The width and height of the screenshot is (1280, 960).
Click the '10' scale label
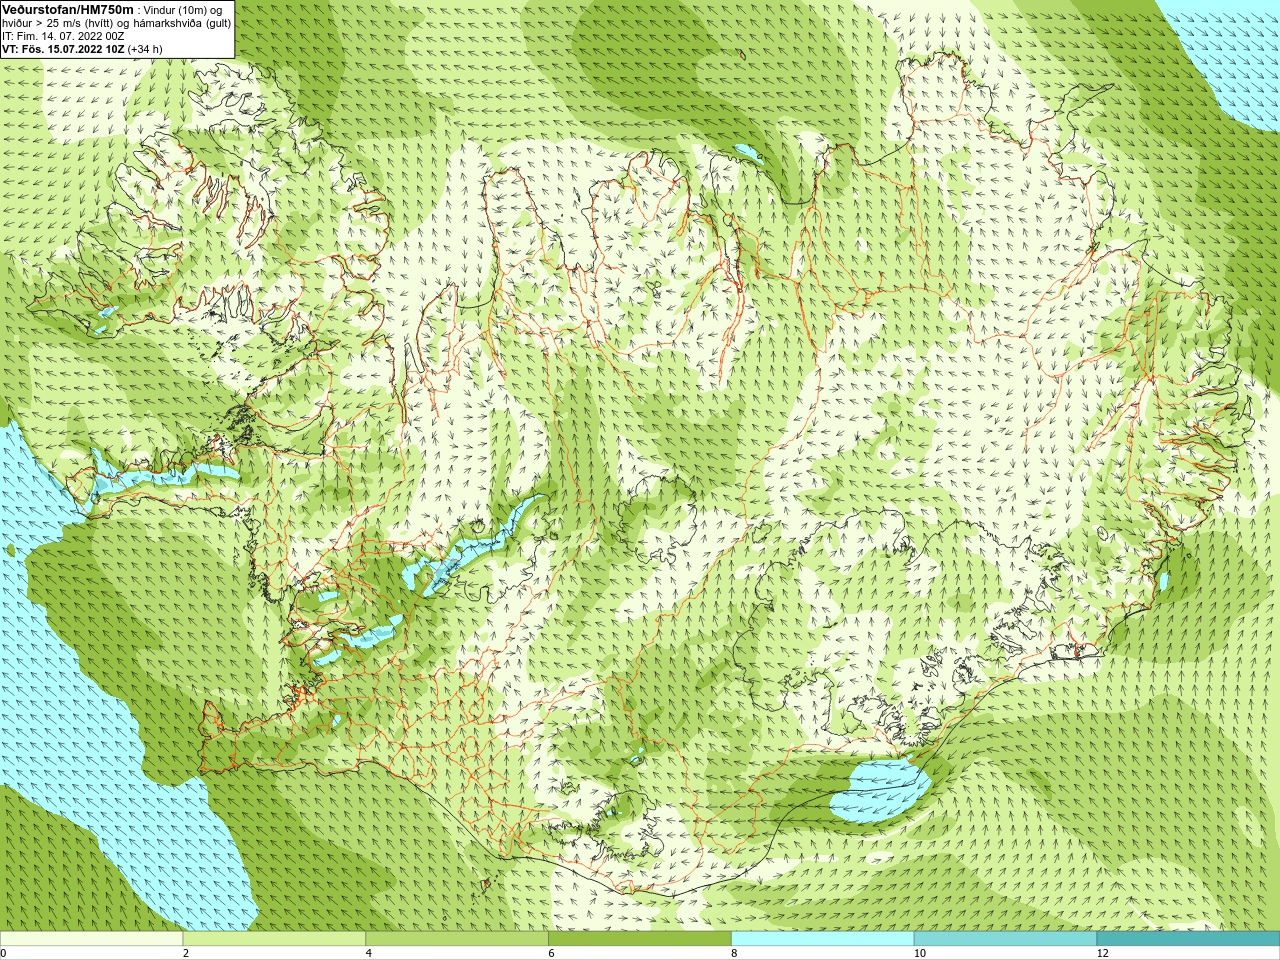(920, 953)
